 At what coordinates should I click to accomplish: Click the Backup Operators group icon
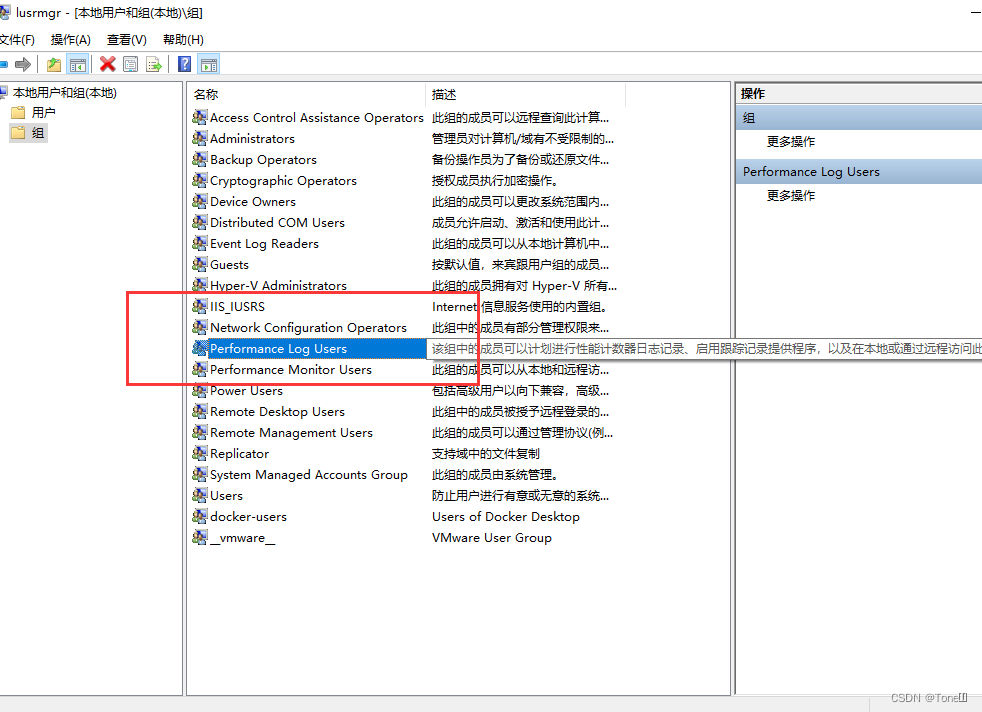pyautogui.click(x=200, y=159)
